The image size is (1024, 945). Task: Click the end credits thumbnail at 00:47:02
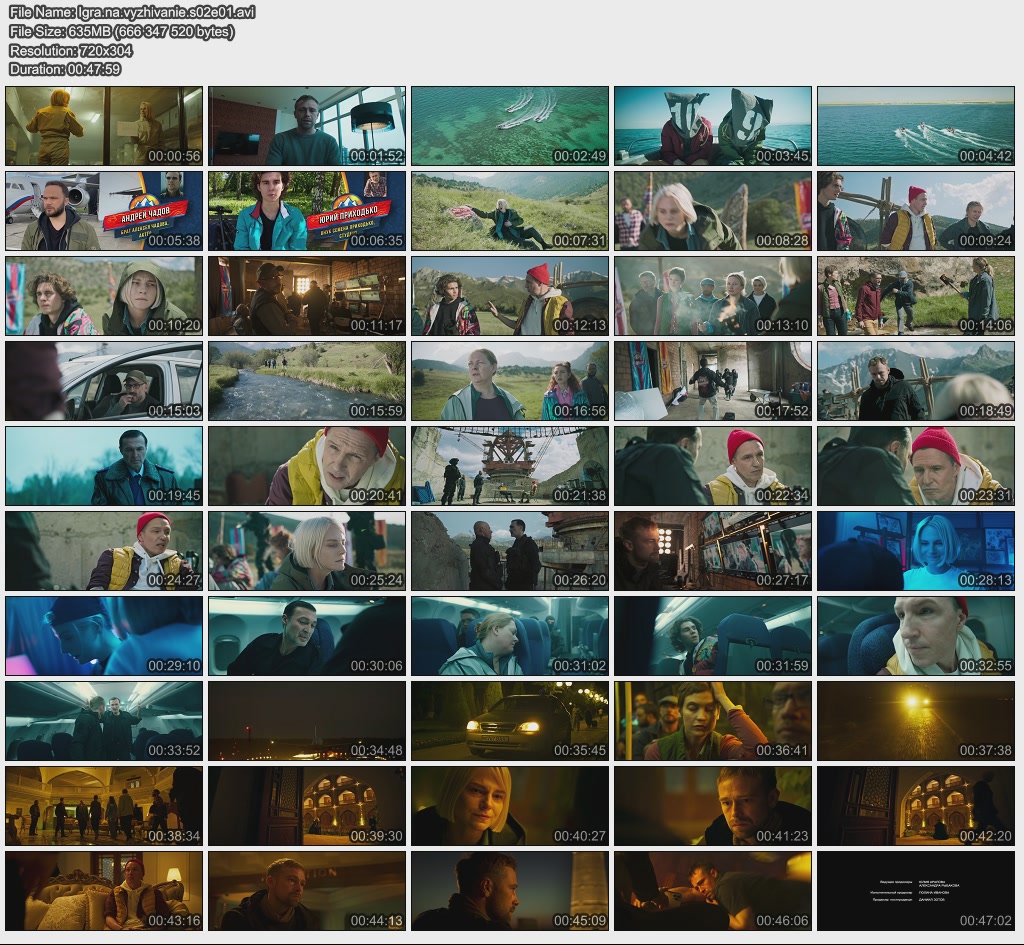click(x=916, y=891)
